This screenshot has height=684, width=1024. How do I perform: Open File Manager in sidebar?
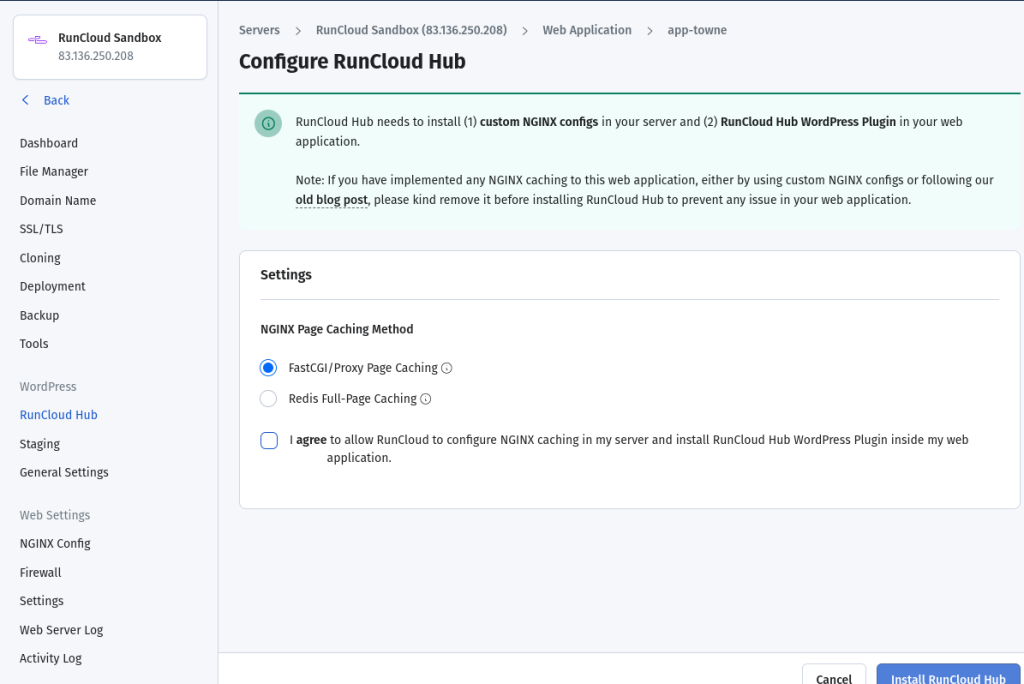(54, 172)
